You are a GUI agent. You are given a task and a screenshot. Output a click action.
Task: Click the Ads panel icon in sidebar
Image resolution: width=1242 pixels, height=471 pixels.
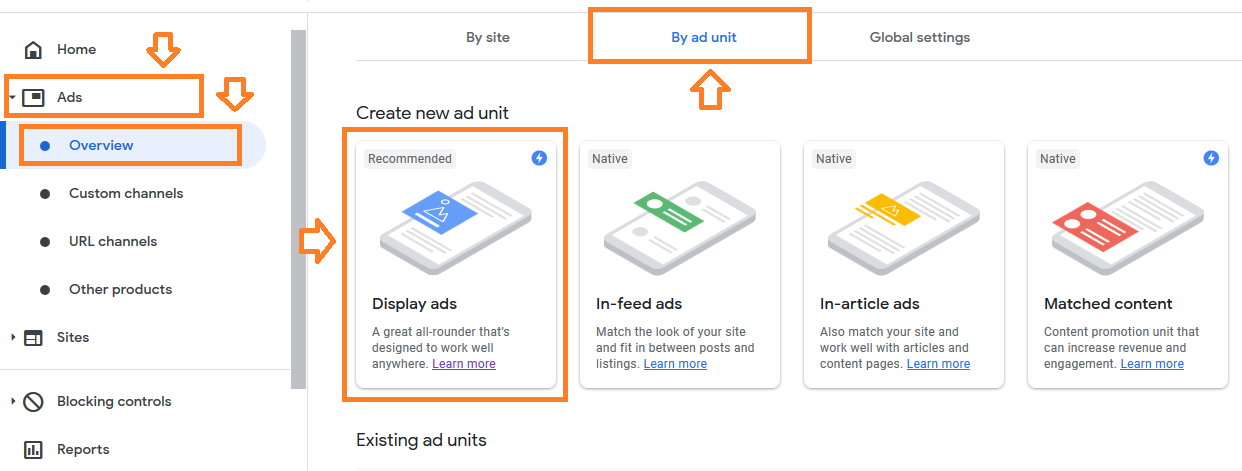point(33,98)
